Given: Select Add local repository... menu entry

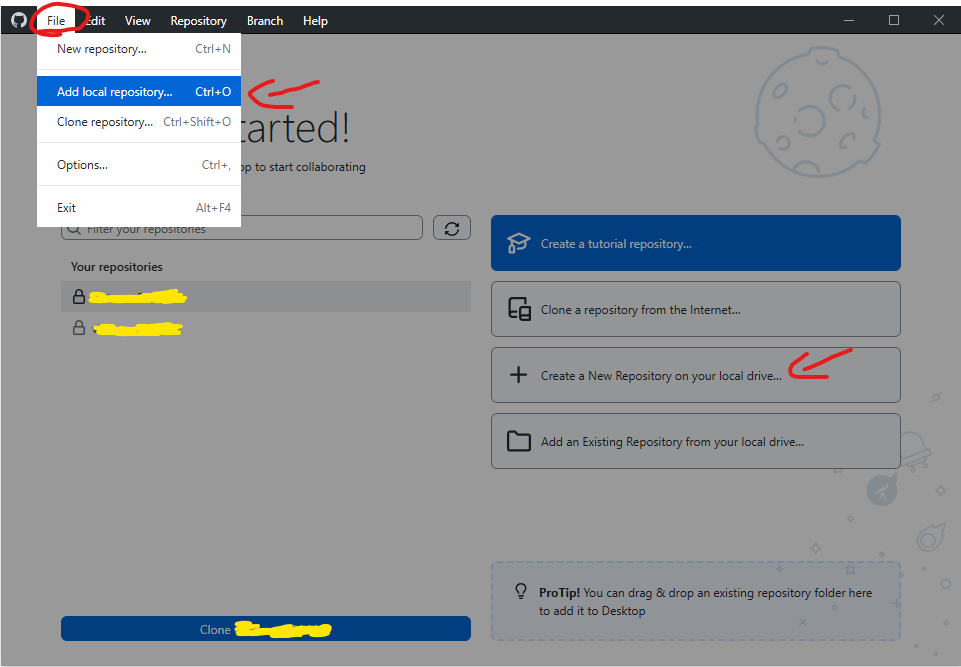Looking at the screenshot, I should tap(139, 91).
